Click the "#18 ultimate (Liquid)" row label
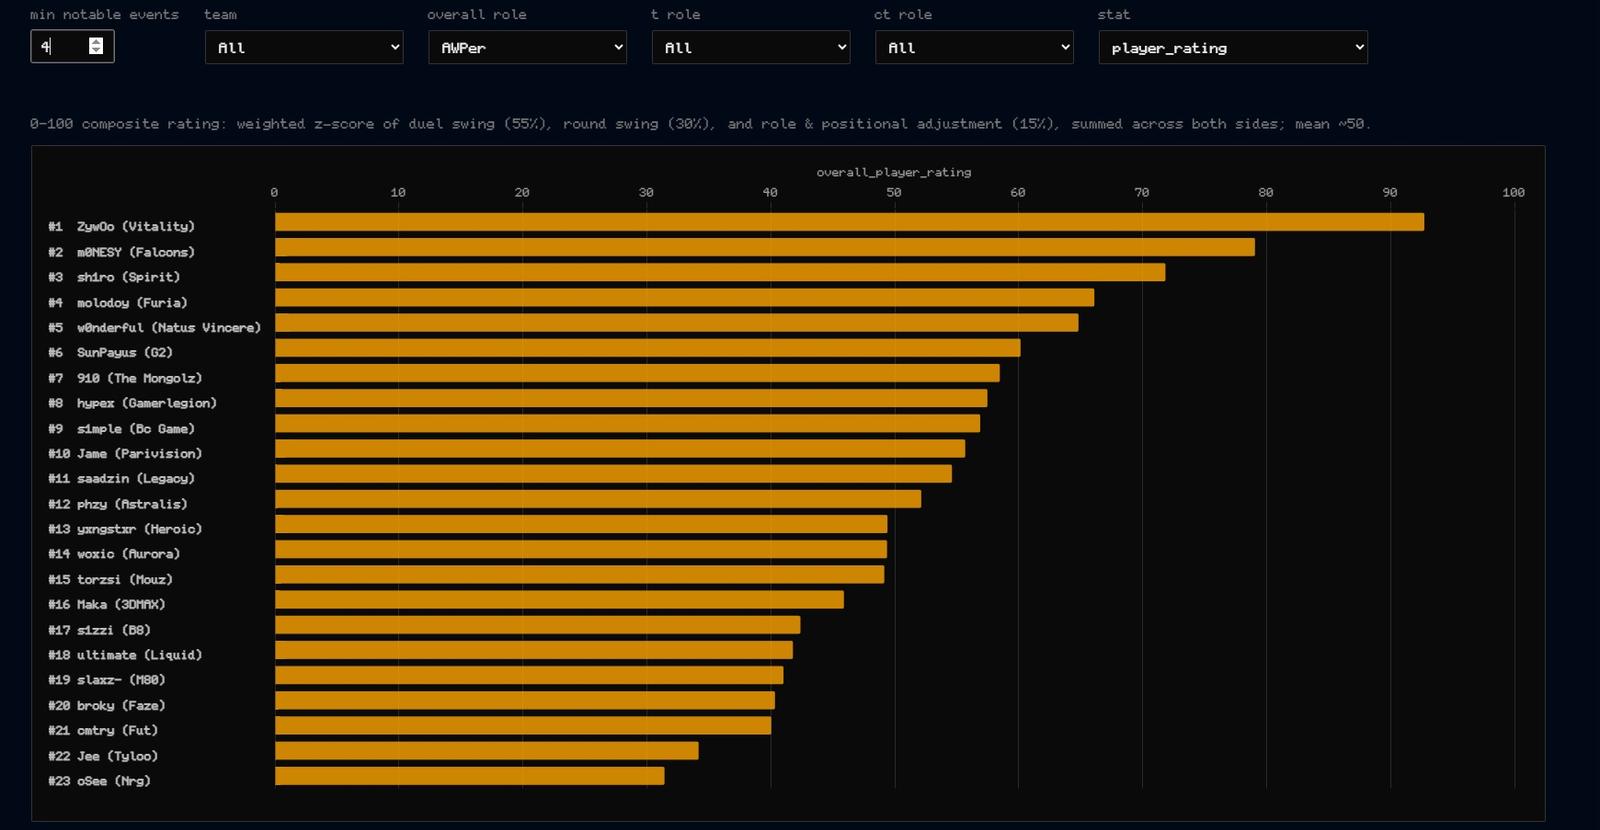Viewport: 1600px width, 830px height. click(x=125, y=655)
